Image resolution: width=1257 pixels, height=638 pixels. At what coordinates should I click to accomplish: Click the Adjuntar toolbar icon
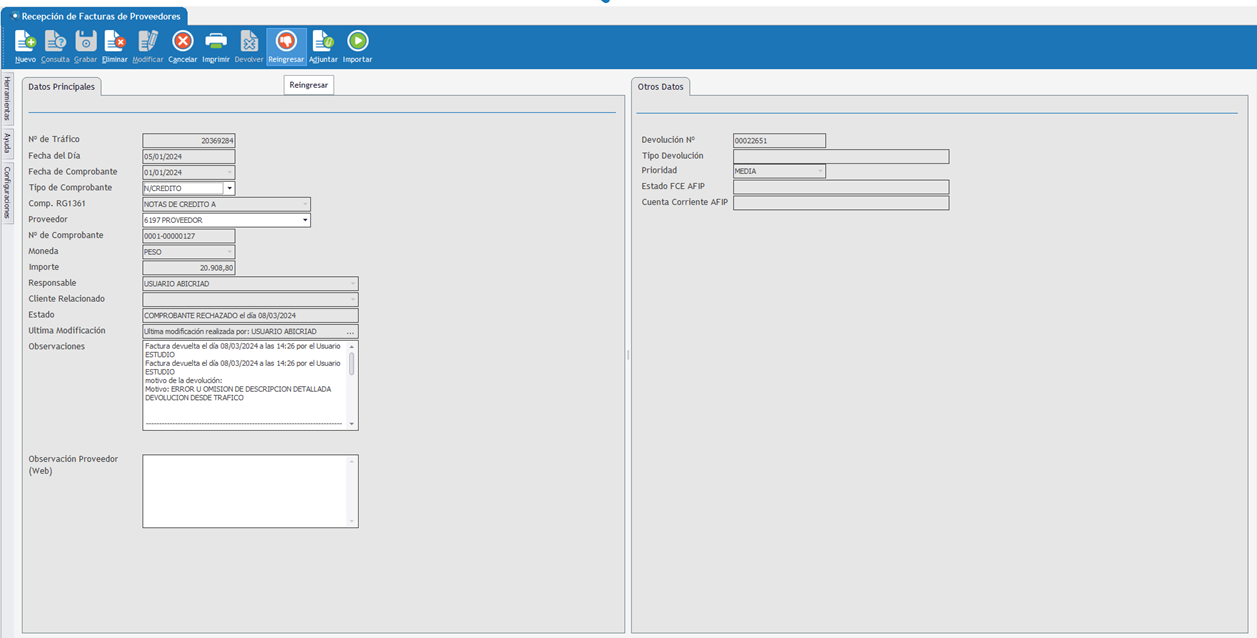click(x=323, y=46)
